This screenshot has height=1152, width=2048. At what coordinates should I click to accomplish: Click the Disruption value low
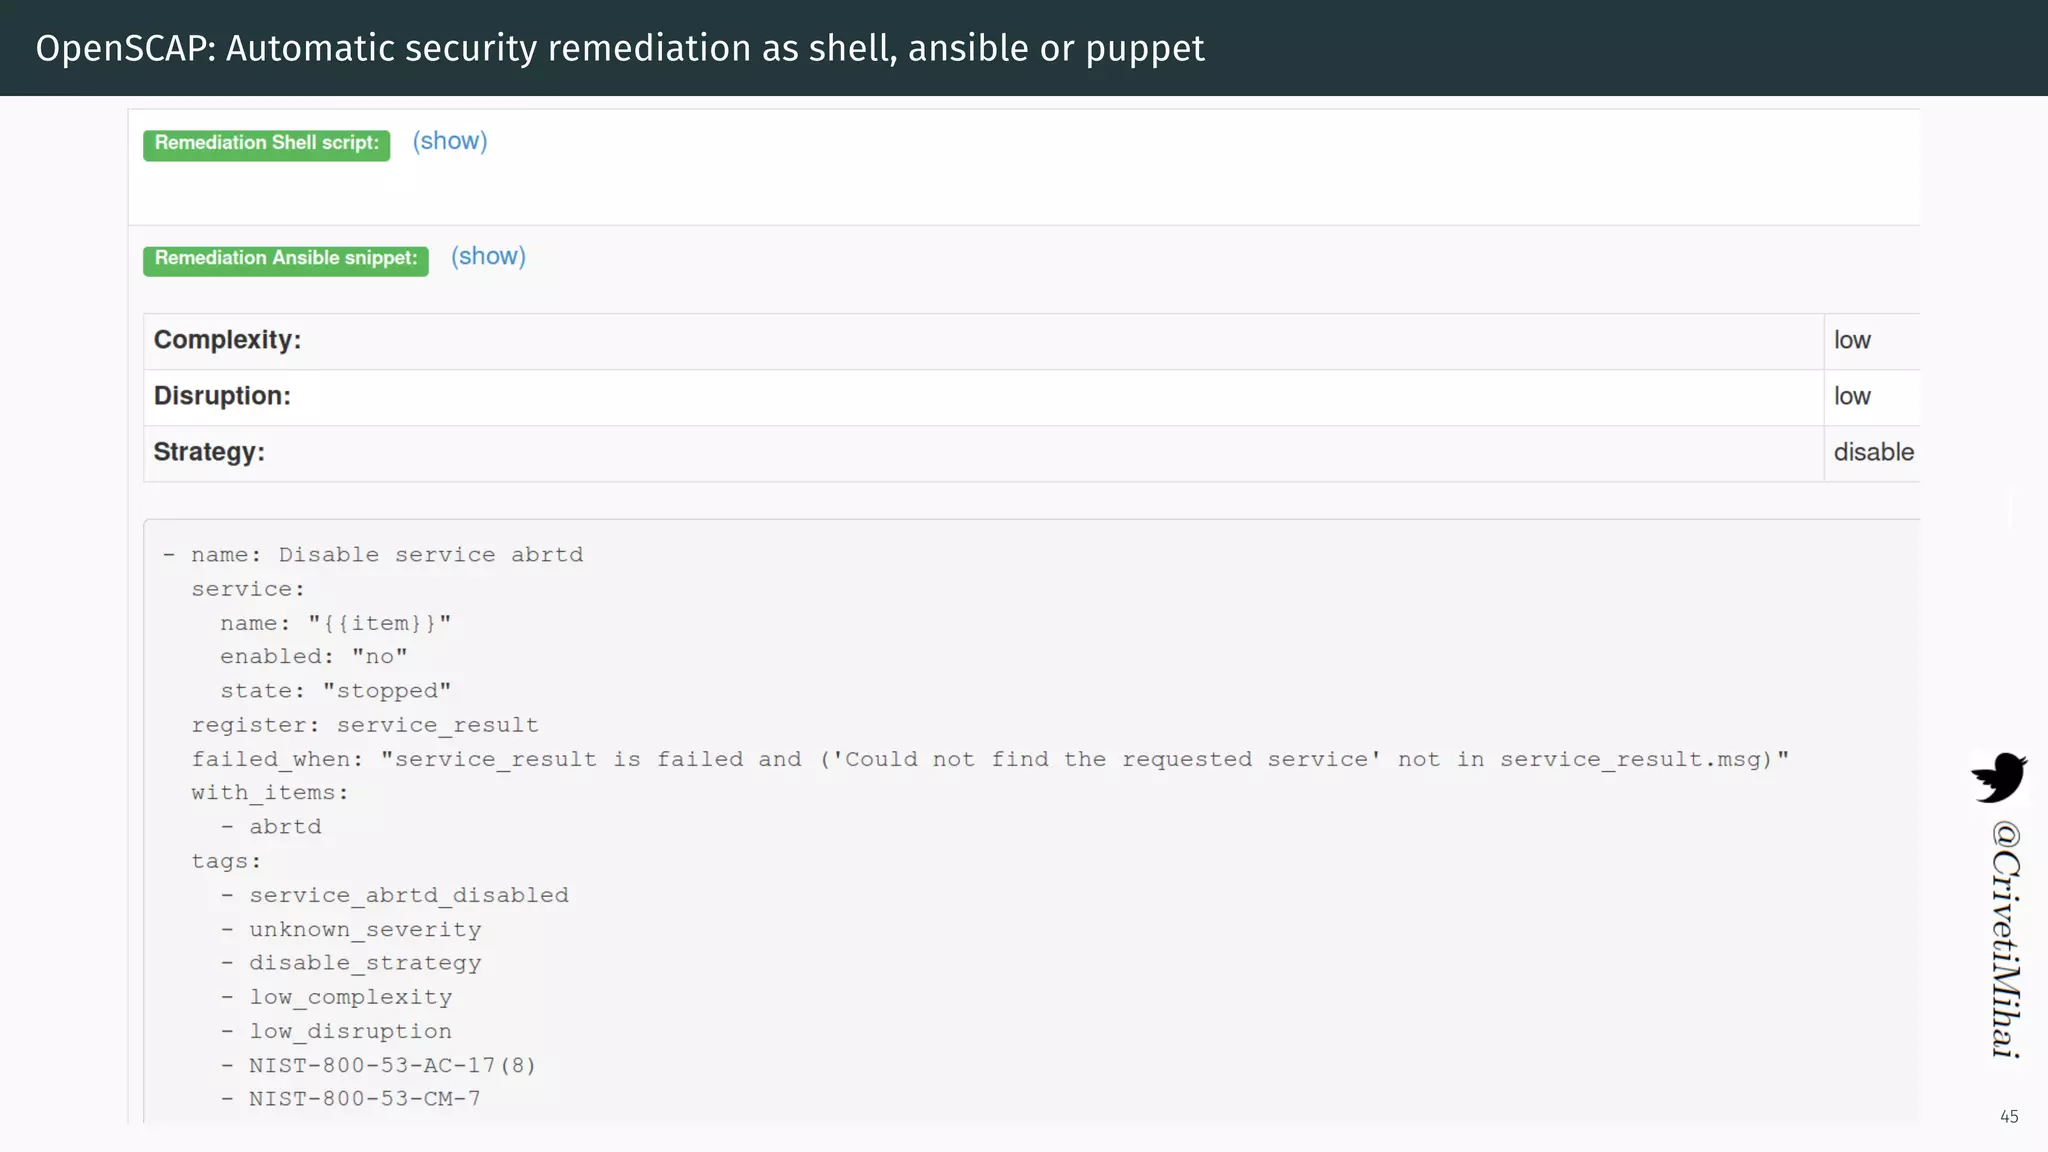[1852, 396]
